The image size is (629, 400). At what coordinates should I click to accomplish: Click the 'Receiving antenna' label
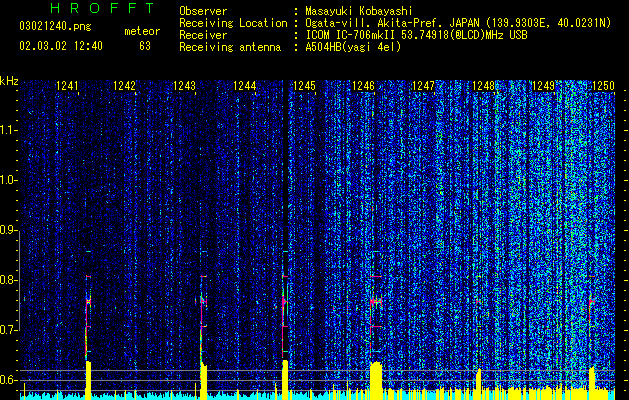tap(230, 47)
